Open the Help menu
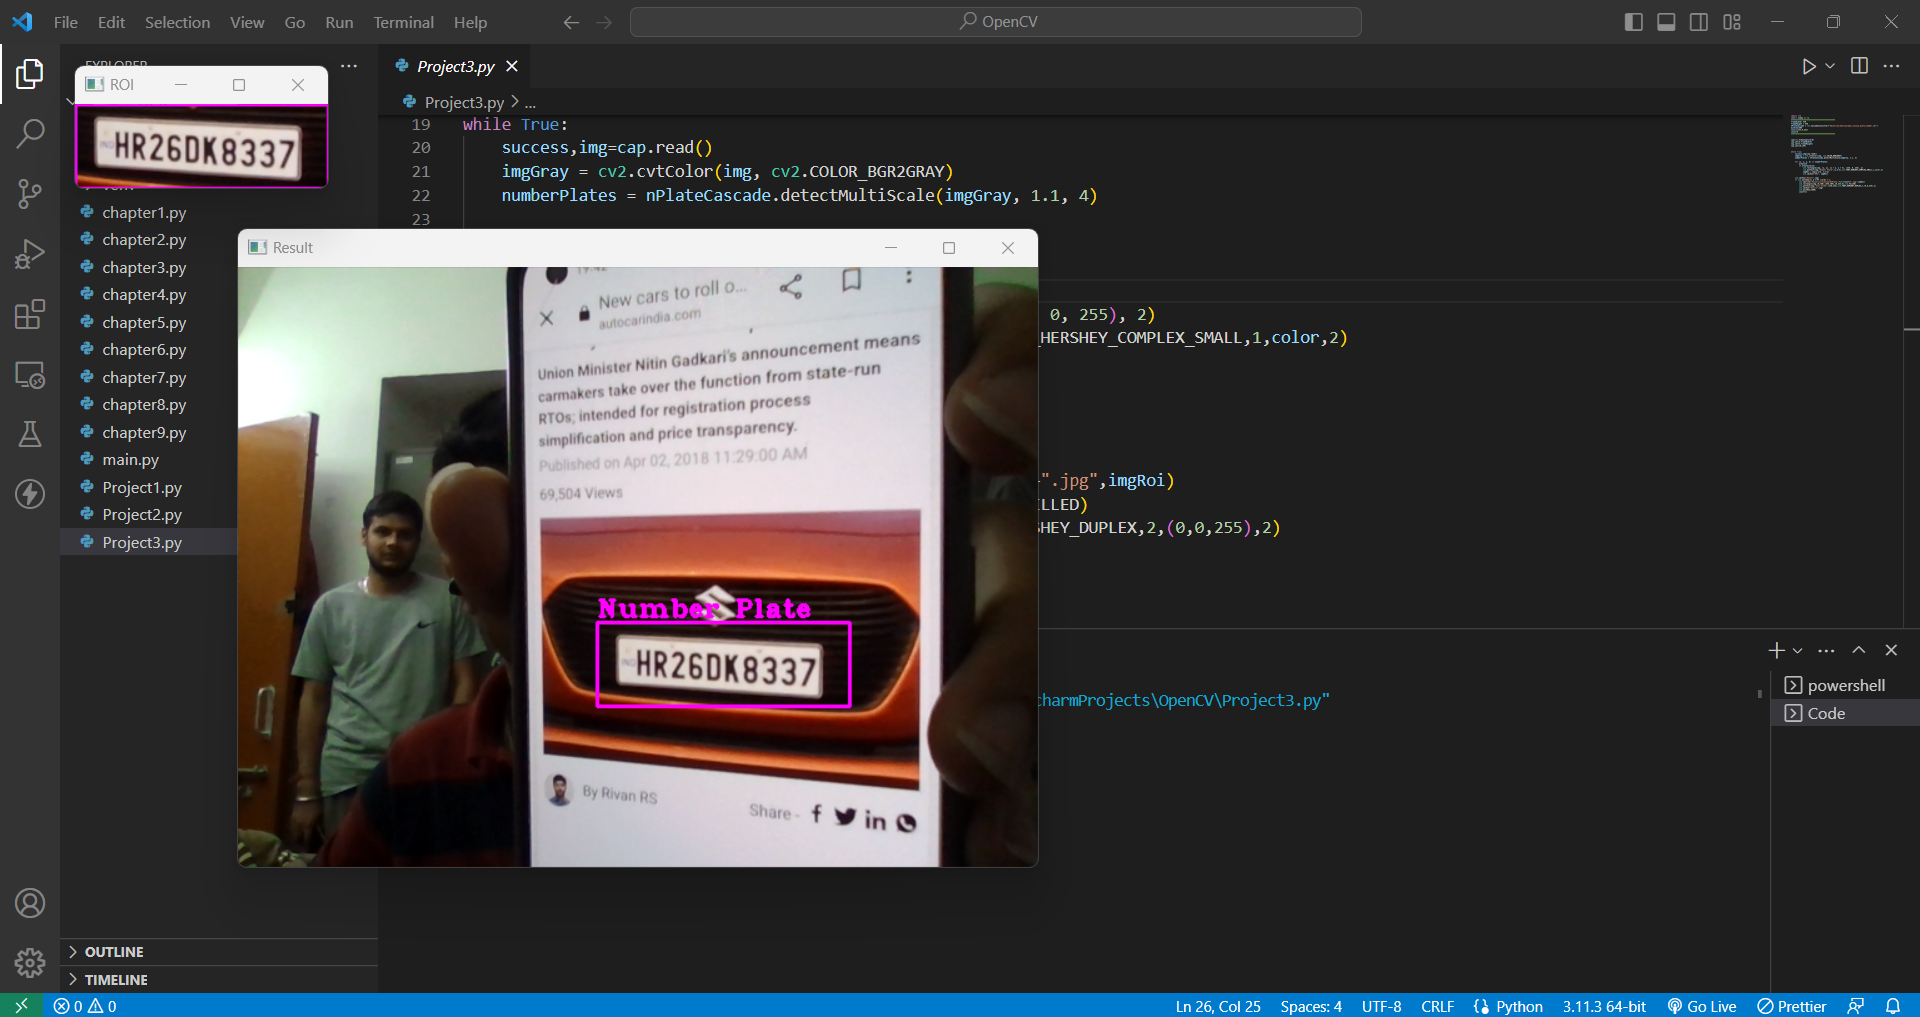Image resolution: width=1920 pixels, height=1017 pixels. pos(470,22)
